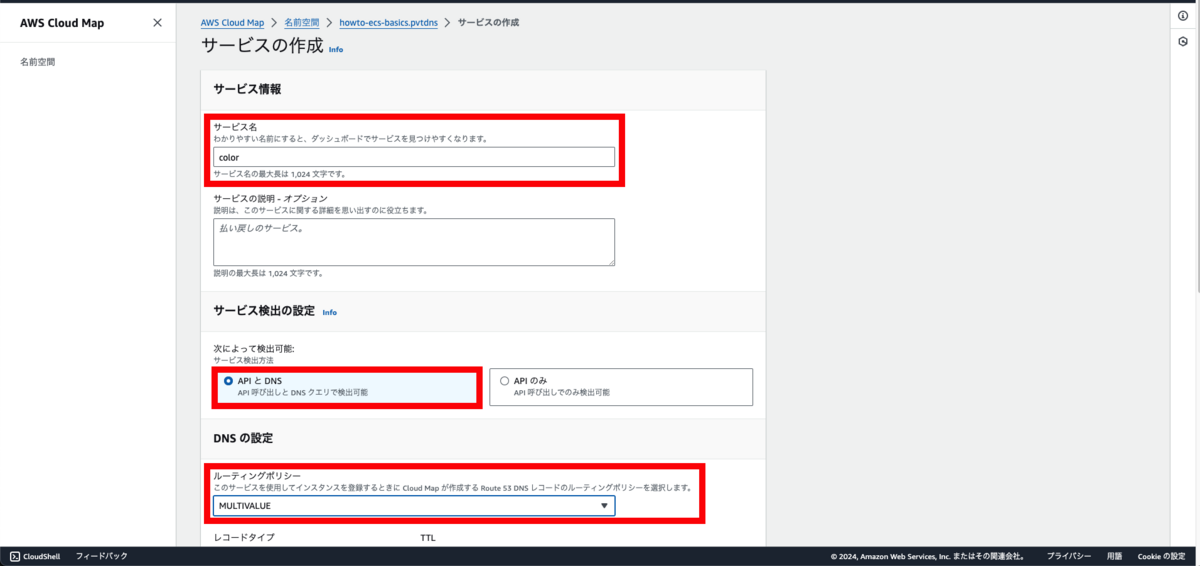Click the ルーティングポリシー label
Image resolution: width=1200 pixels, height=566 pixels.
[x=258, y=476]
